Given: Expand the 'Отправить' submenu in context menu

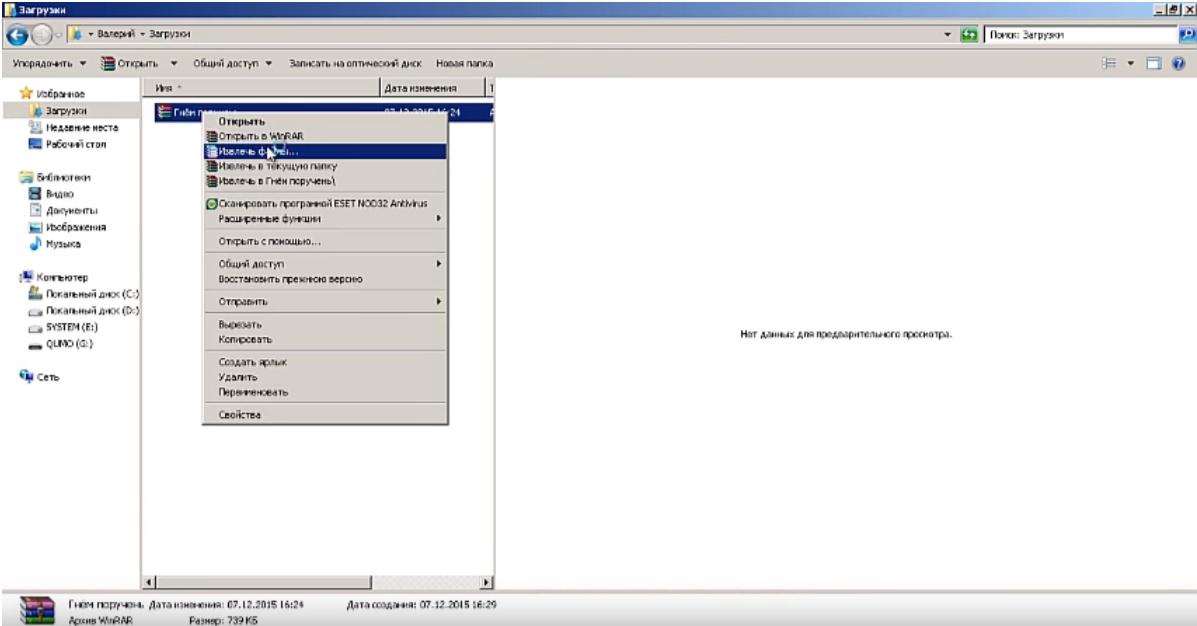Looking at the screenshot, I should (x=325, y=300).
